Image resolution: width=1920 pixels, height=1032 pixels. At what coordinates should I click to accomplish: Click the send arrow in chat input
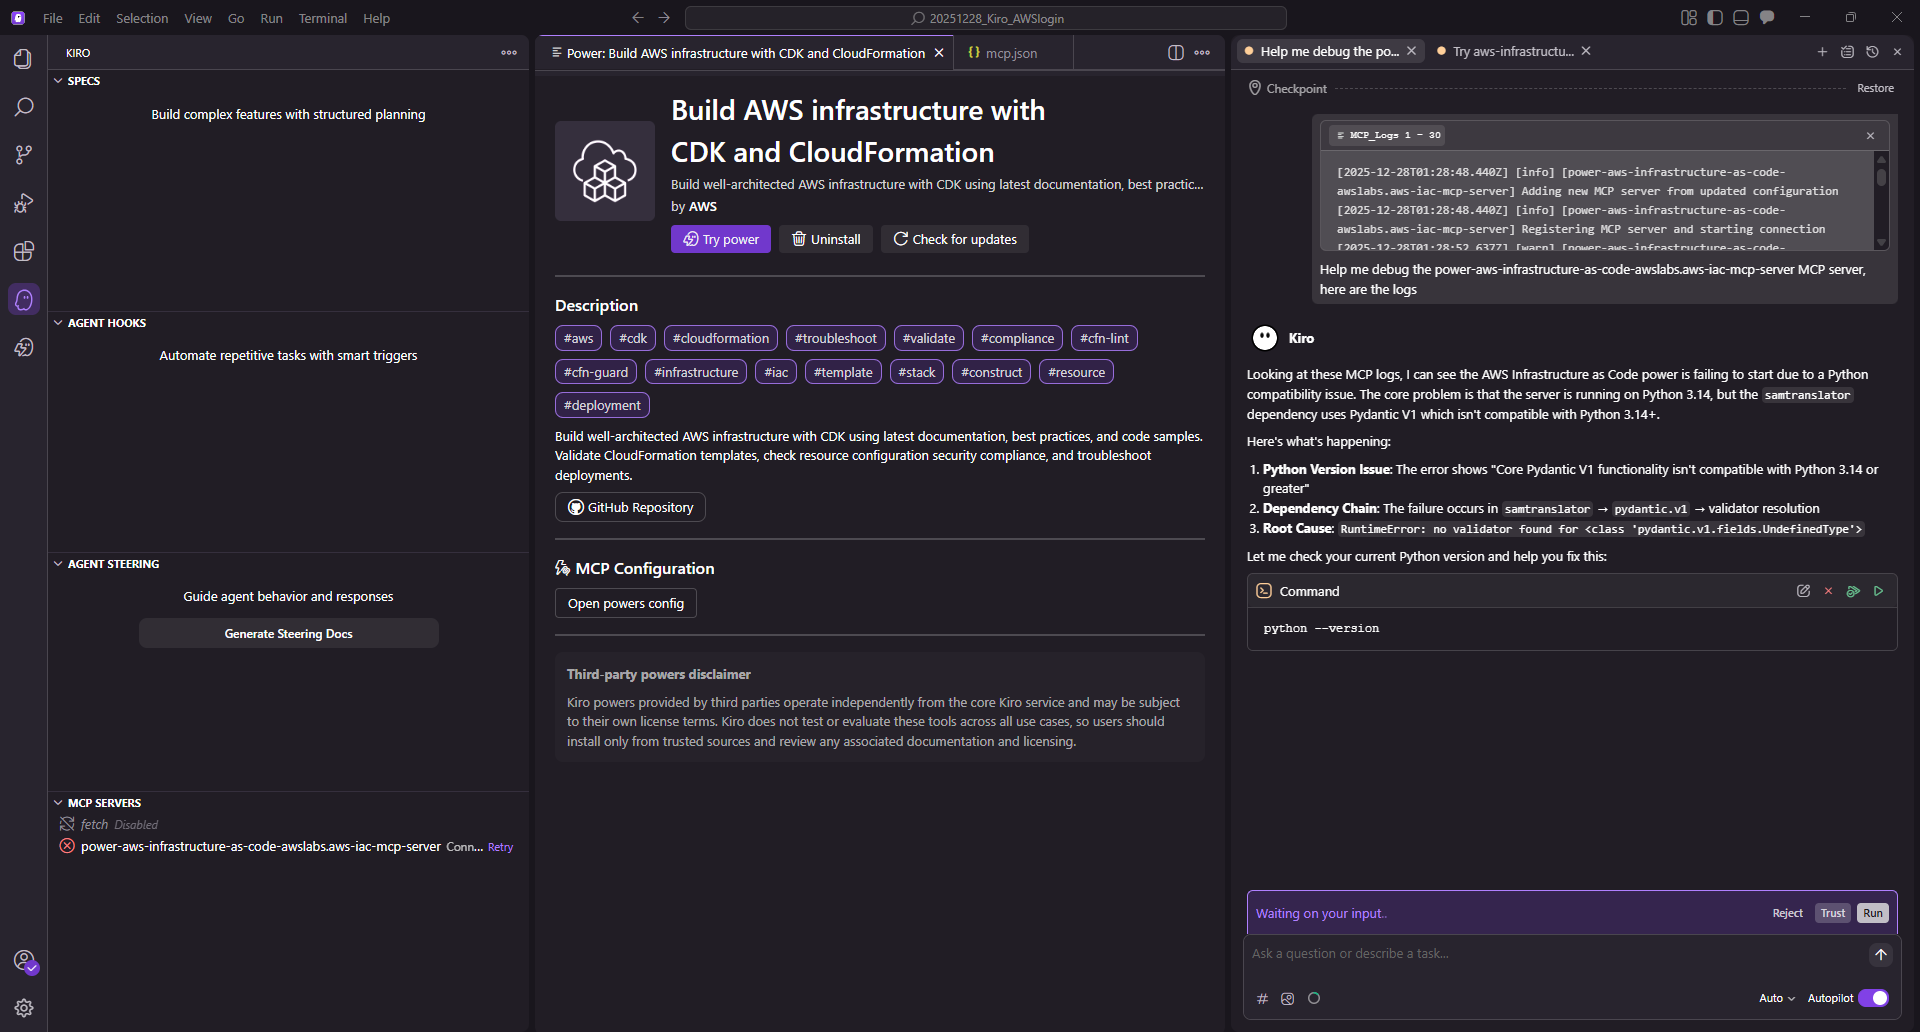(1880, 954)
